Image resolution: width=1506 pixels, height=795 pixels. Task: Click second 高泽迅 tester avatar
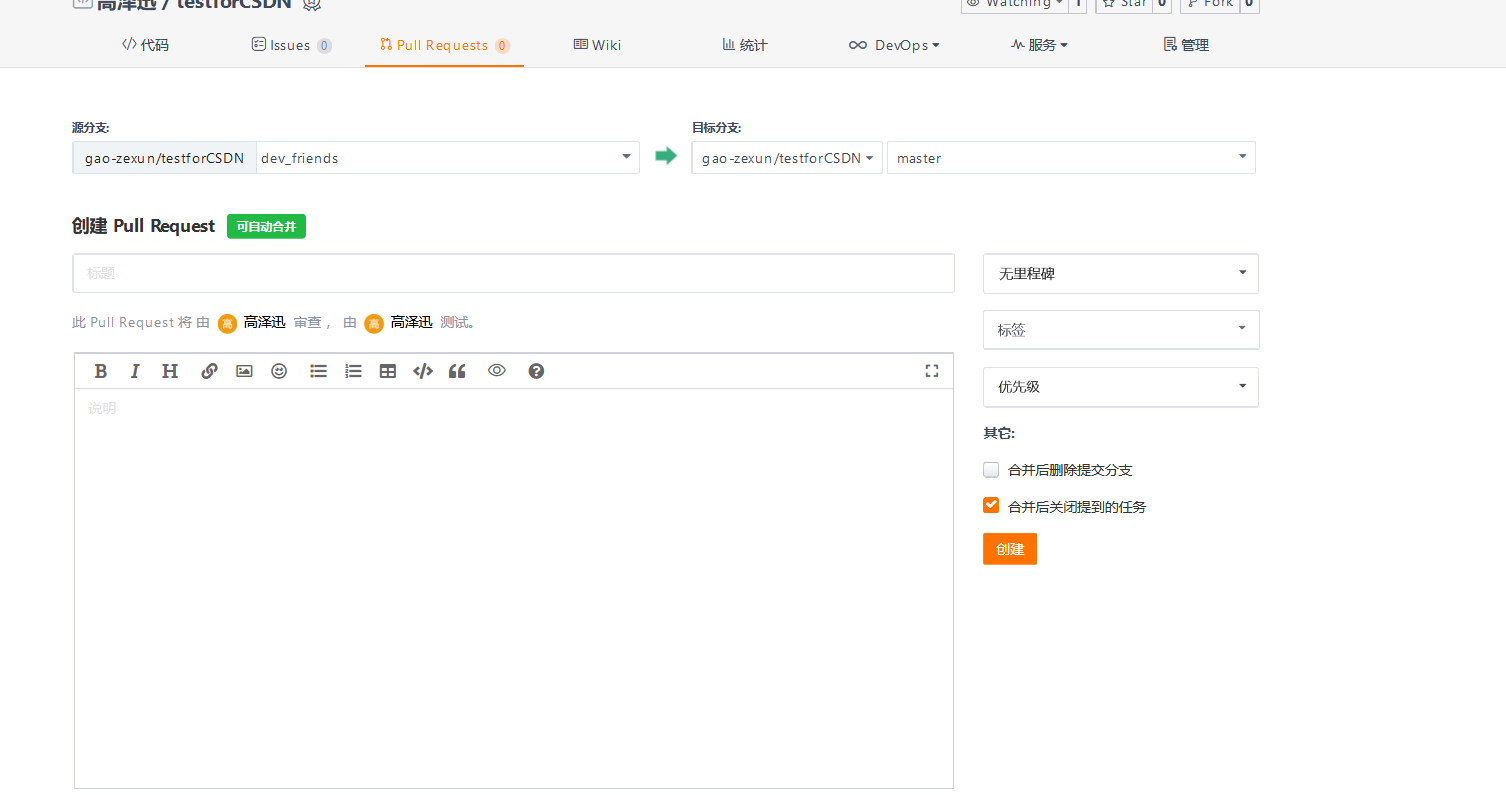point(374,323)
